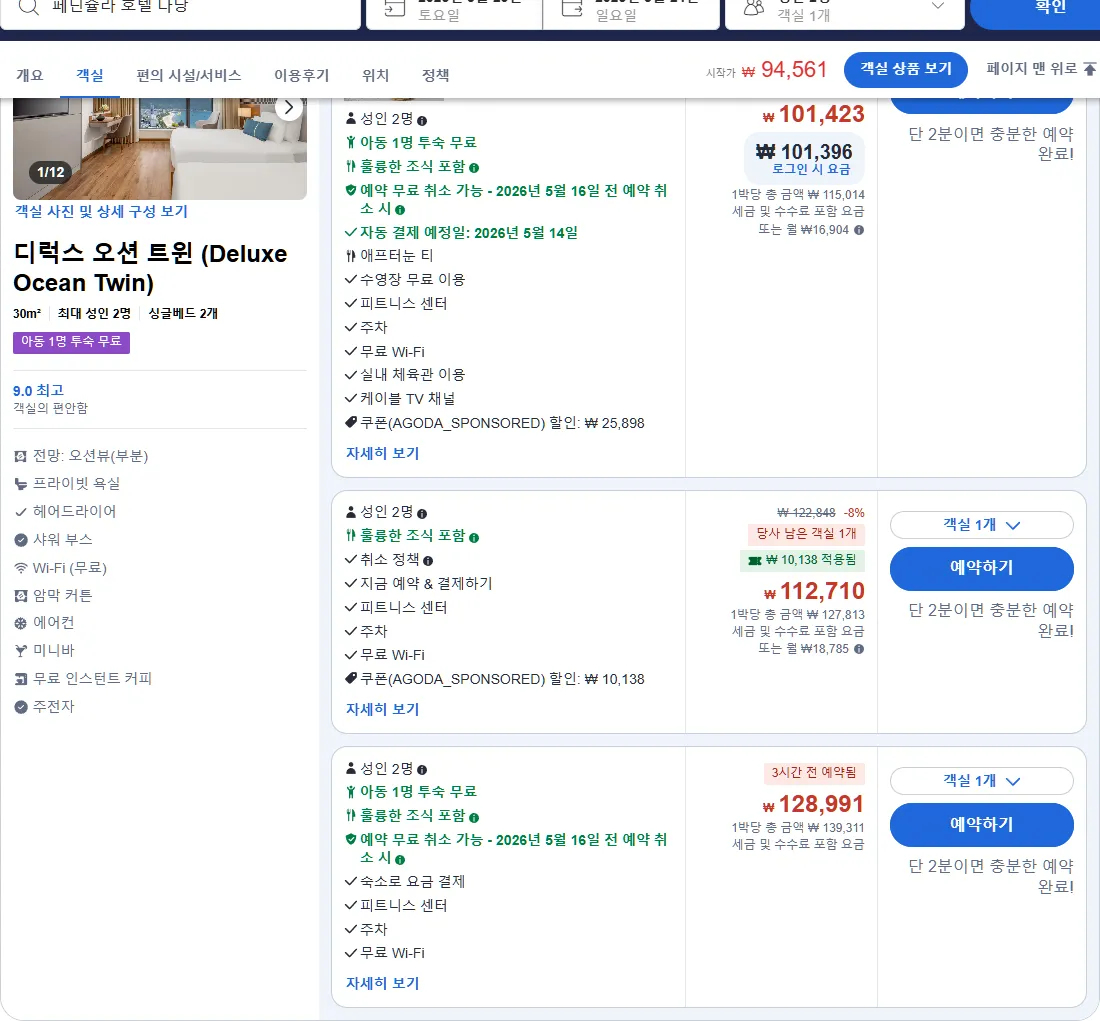Screen dimensions: 1100x1021
Task: Show next room photo with arrow
Action: 289,107
